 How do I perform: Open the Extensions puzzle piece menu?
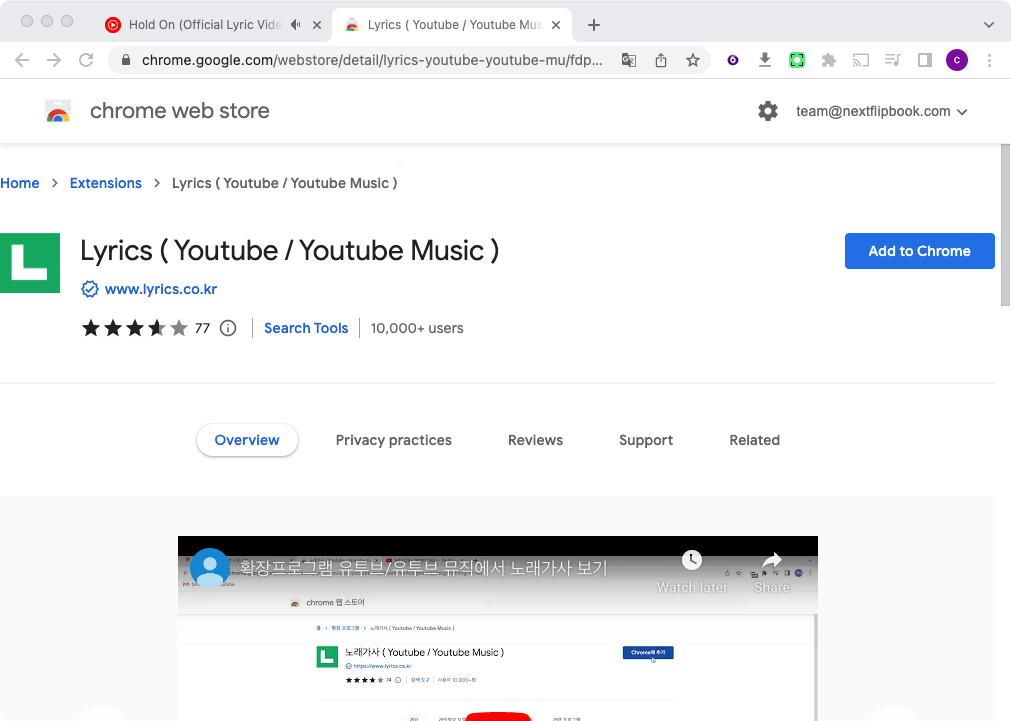828,60
